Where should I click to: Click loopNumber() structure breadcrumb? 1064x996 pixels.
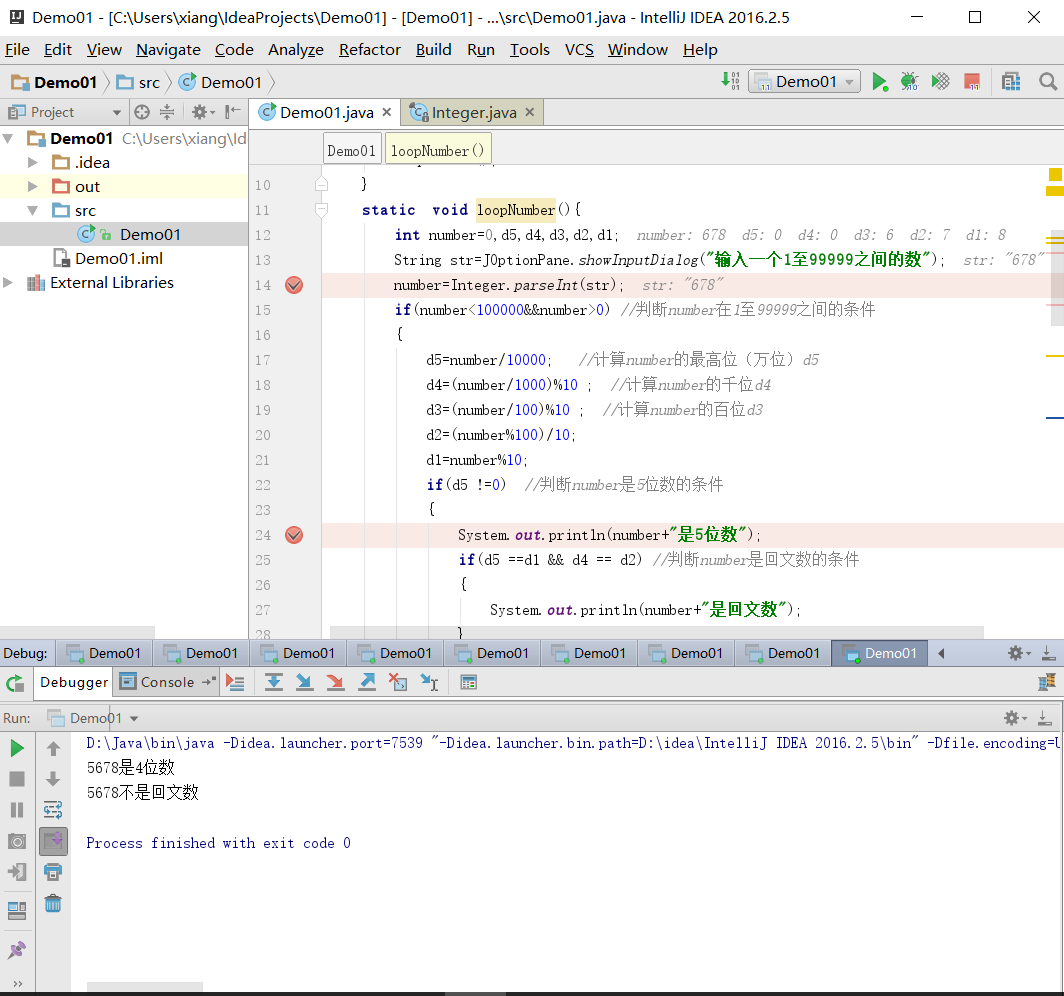click(437, 151)
